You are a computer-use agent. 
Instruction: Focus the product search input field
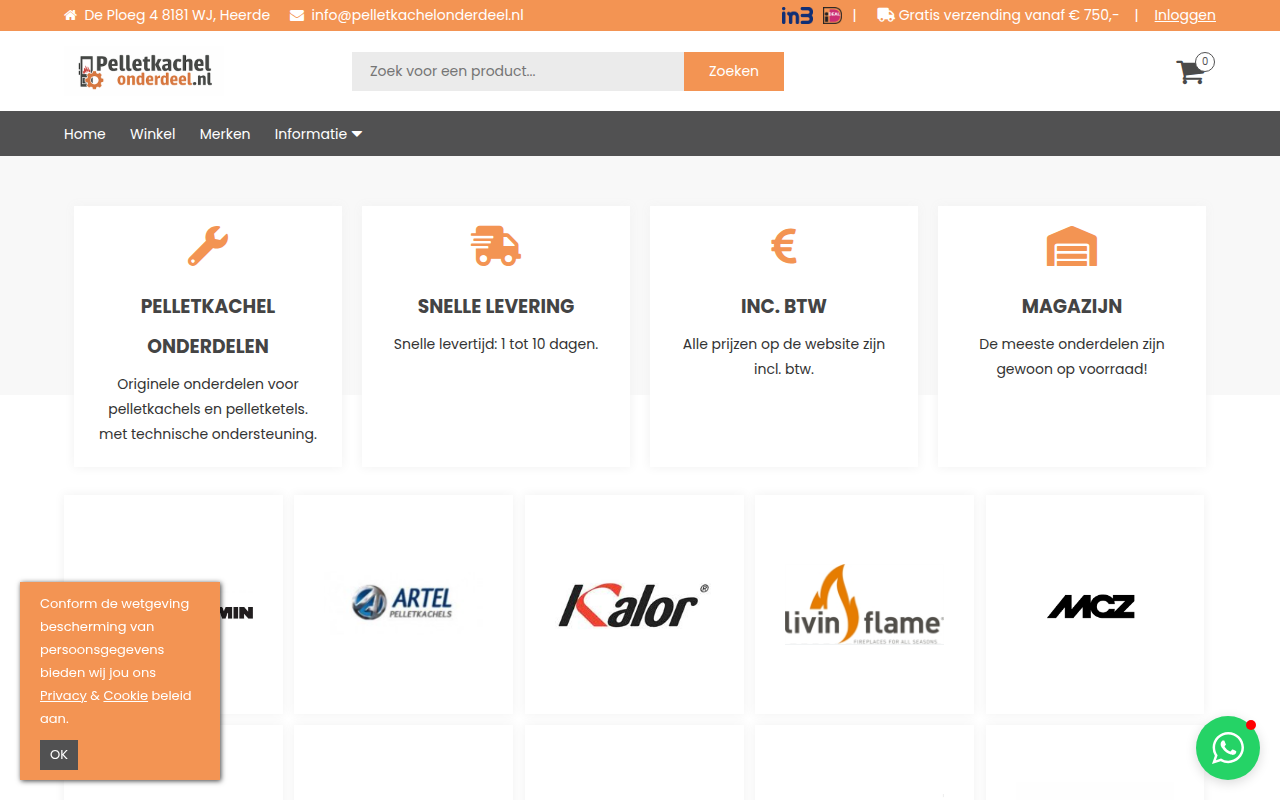tap(518, 71)
